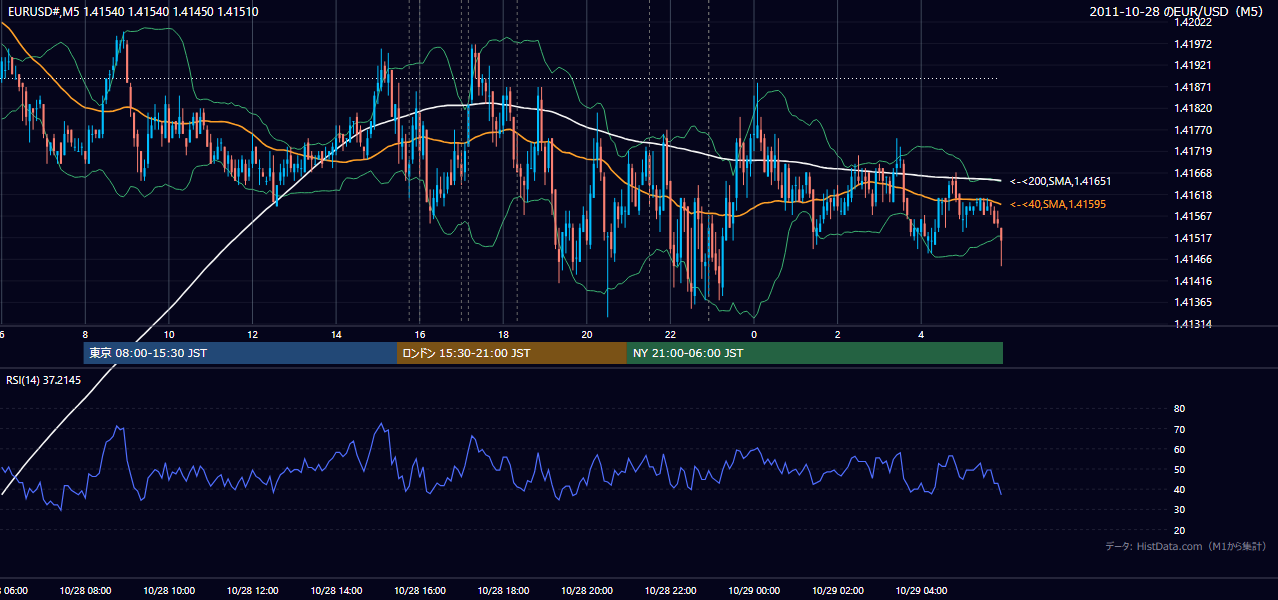Click RSI scale level 70
The image size is (1278, 600).
click(1179, 429)
